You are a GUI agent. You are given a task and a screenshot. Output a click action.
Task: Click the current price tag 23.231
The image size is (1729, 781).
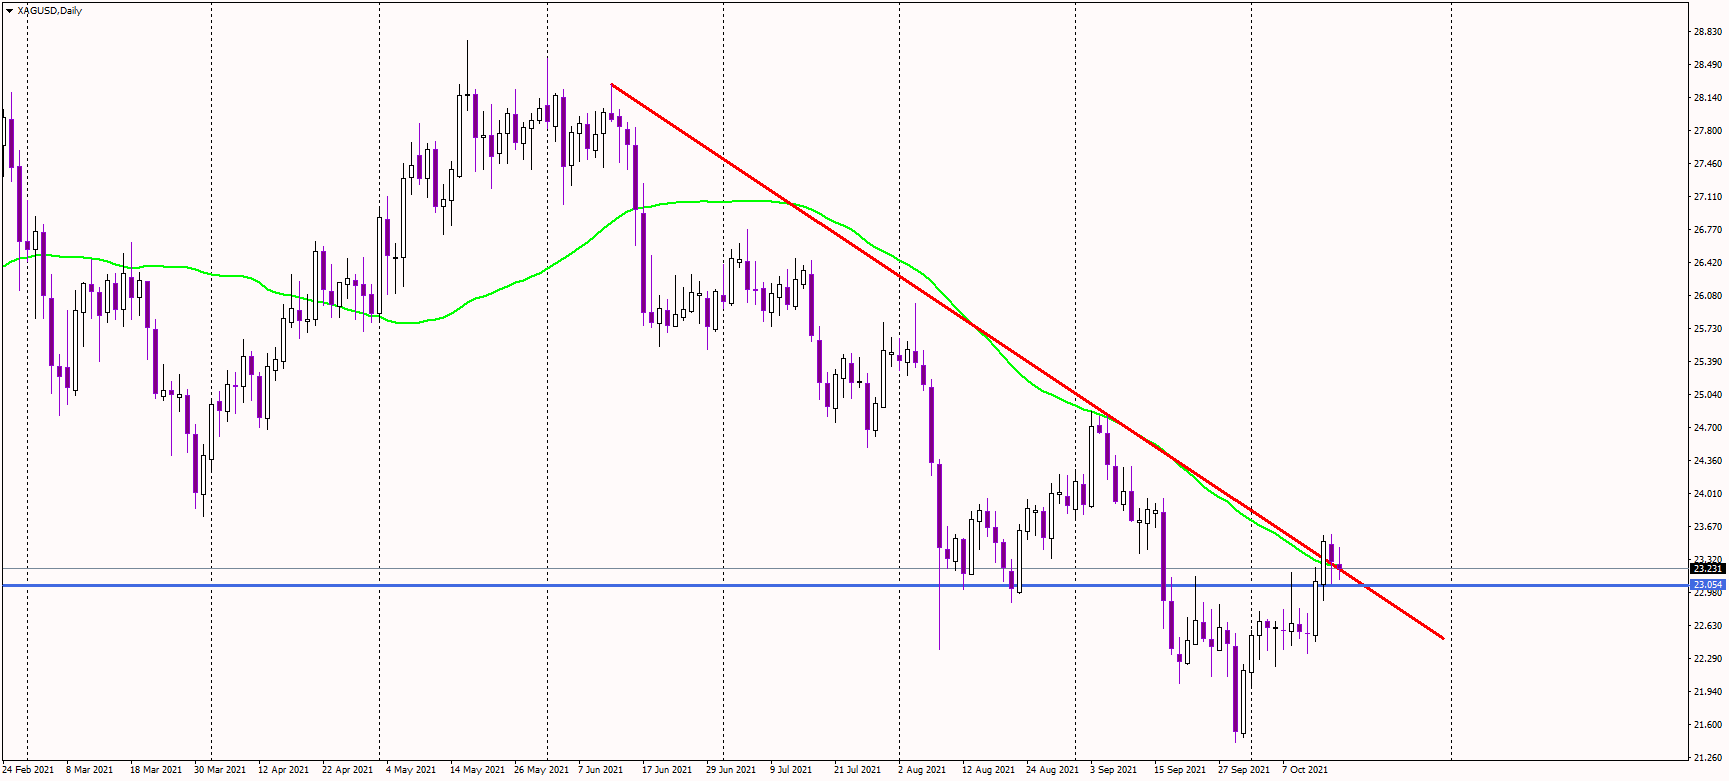coord(1707,569)
